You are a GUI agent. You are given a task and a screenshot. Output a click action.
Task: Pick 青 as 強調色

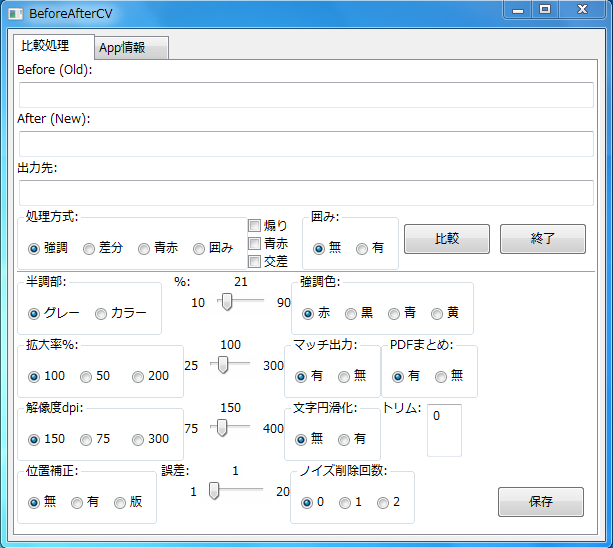[x=402, y=313]
